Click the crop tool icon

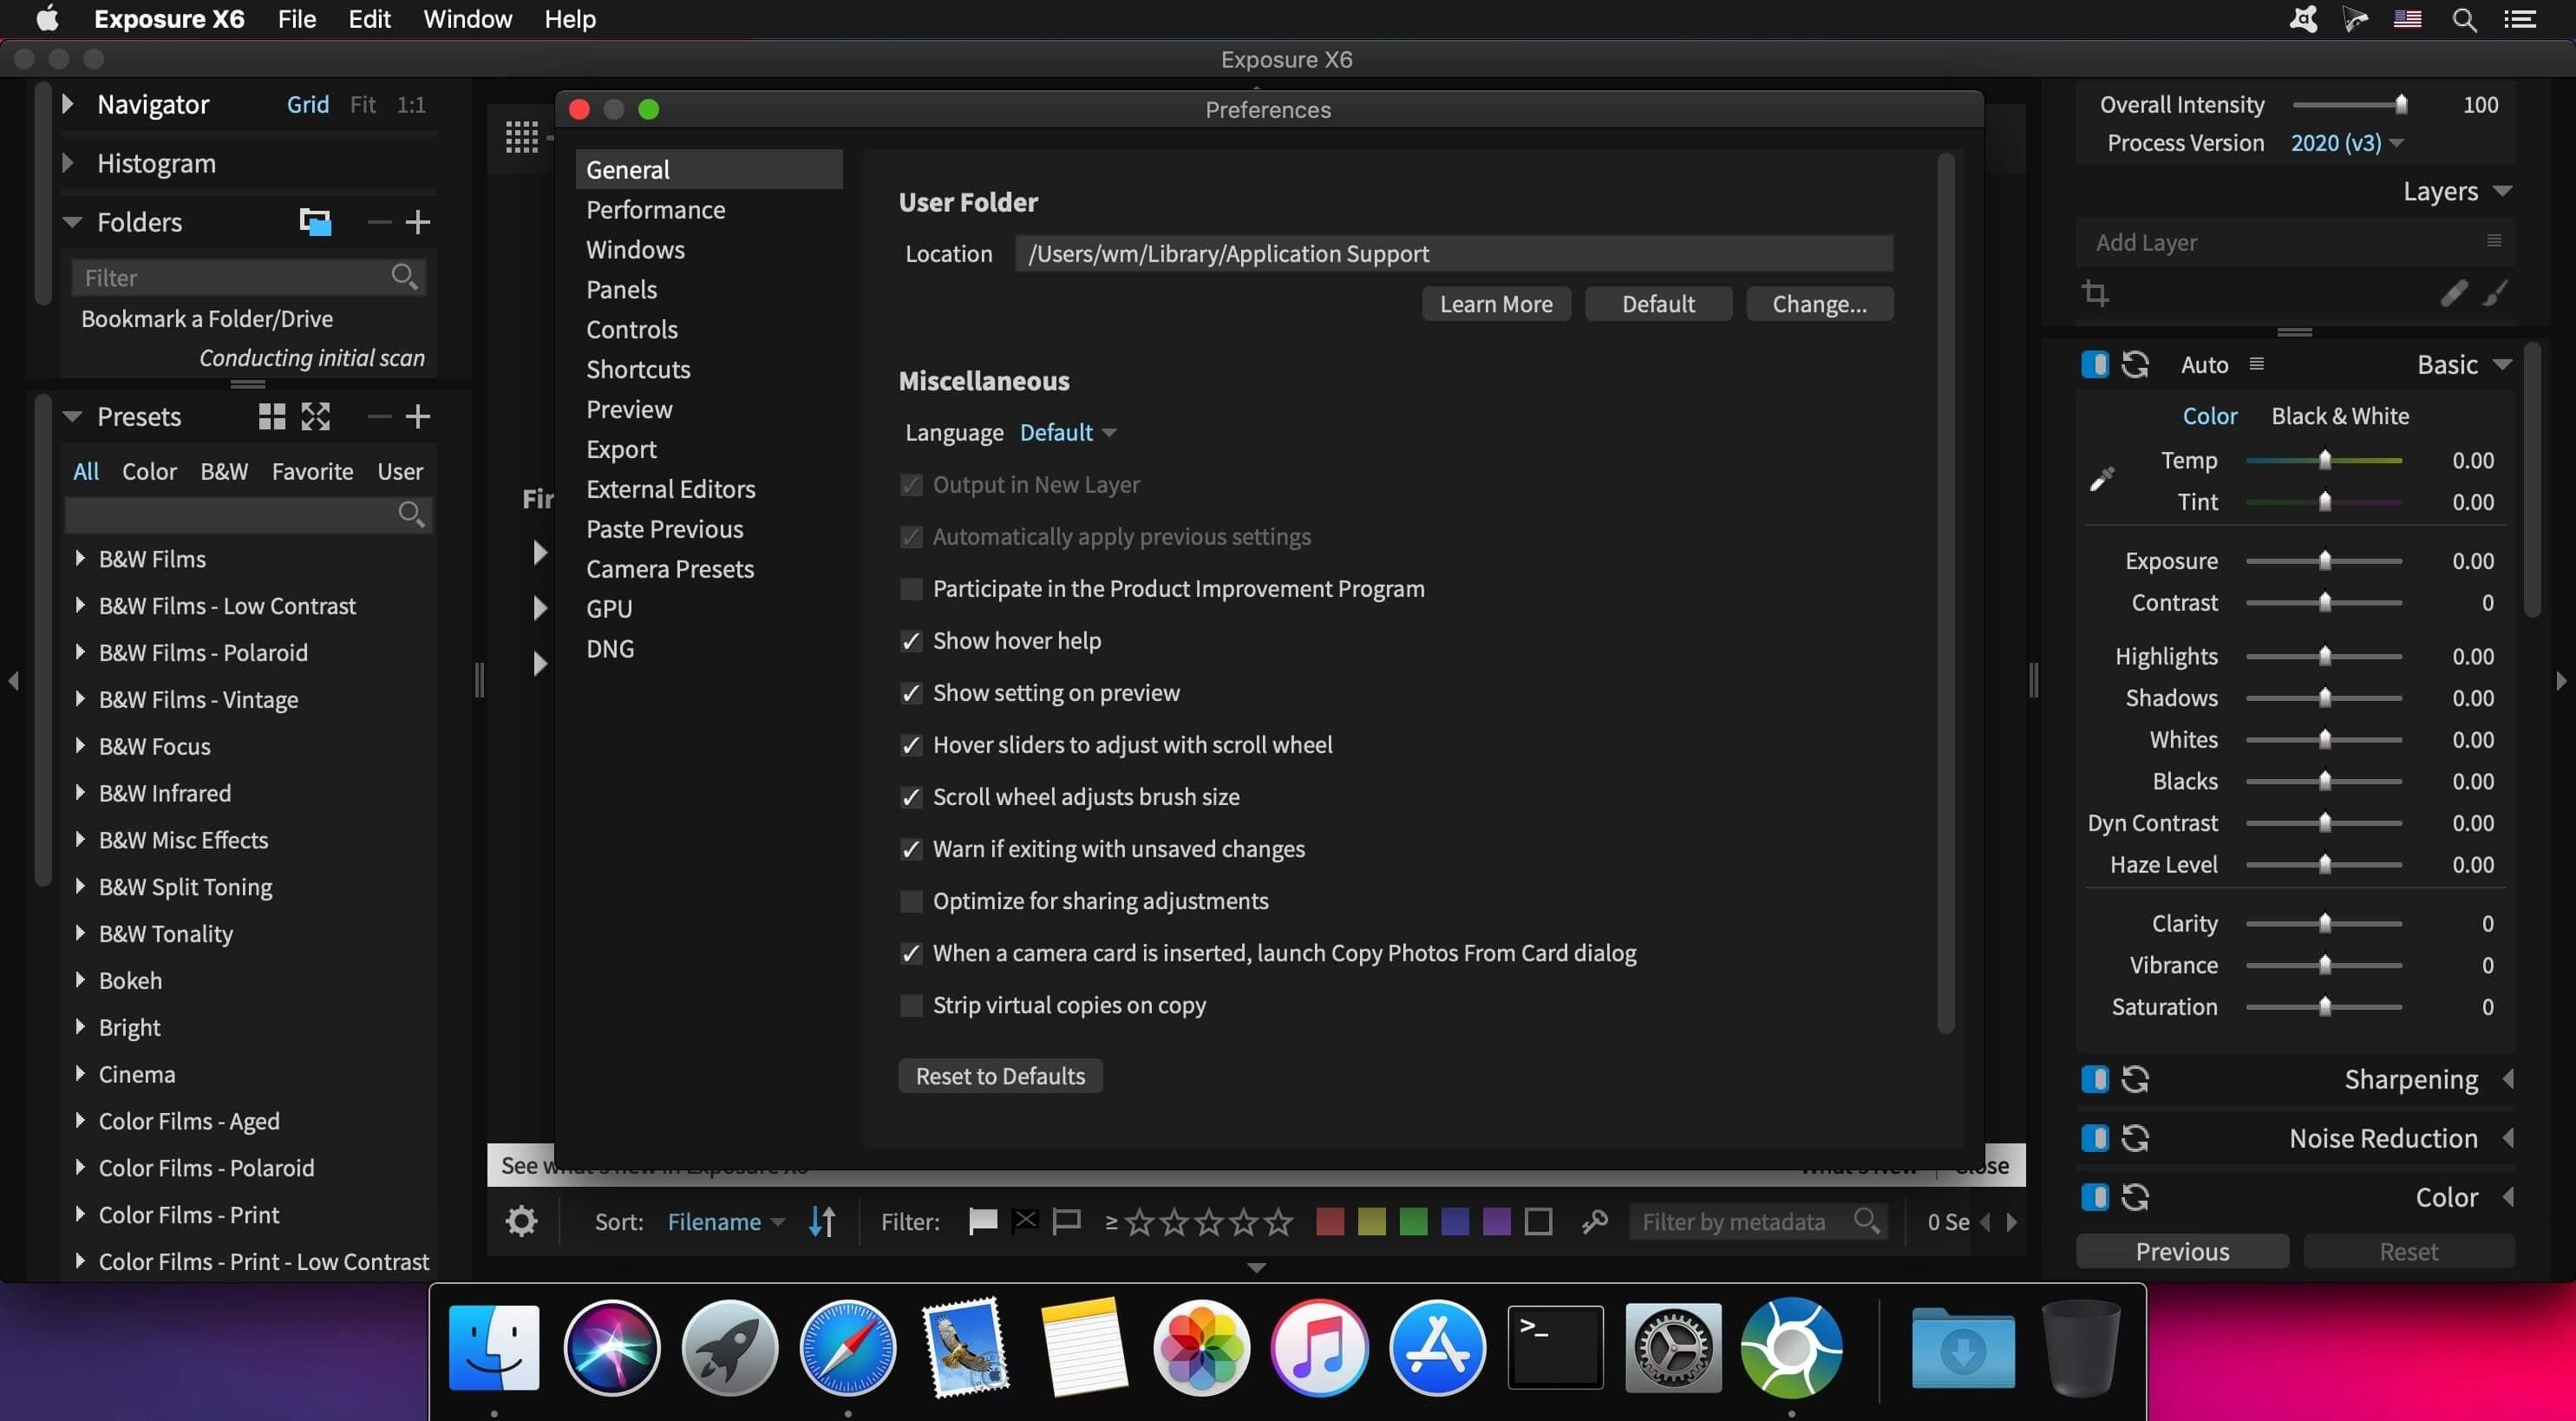[2095, 293]
